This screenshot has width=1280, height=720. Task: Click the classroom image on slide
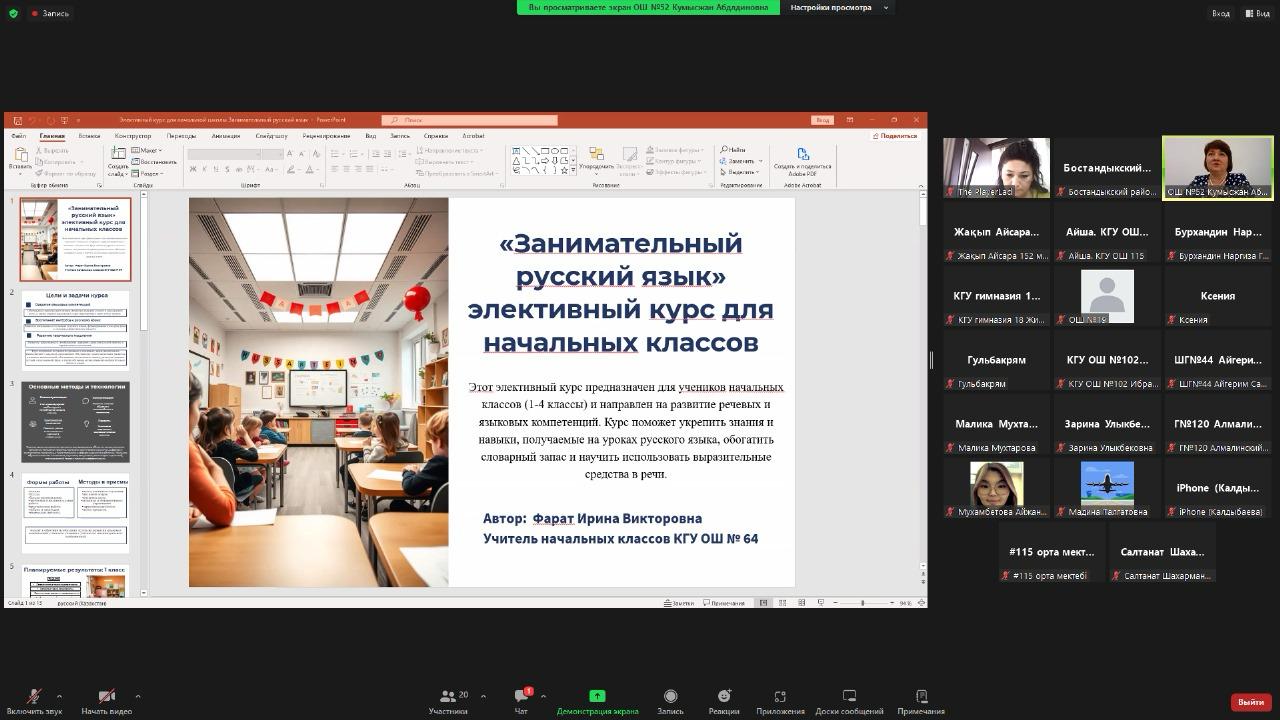318,392
